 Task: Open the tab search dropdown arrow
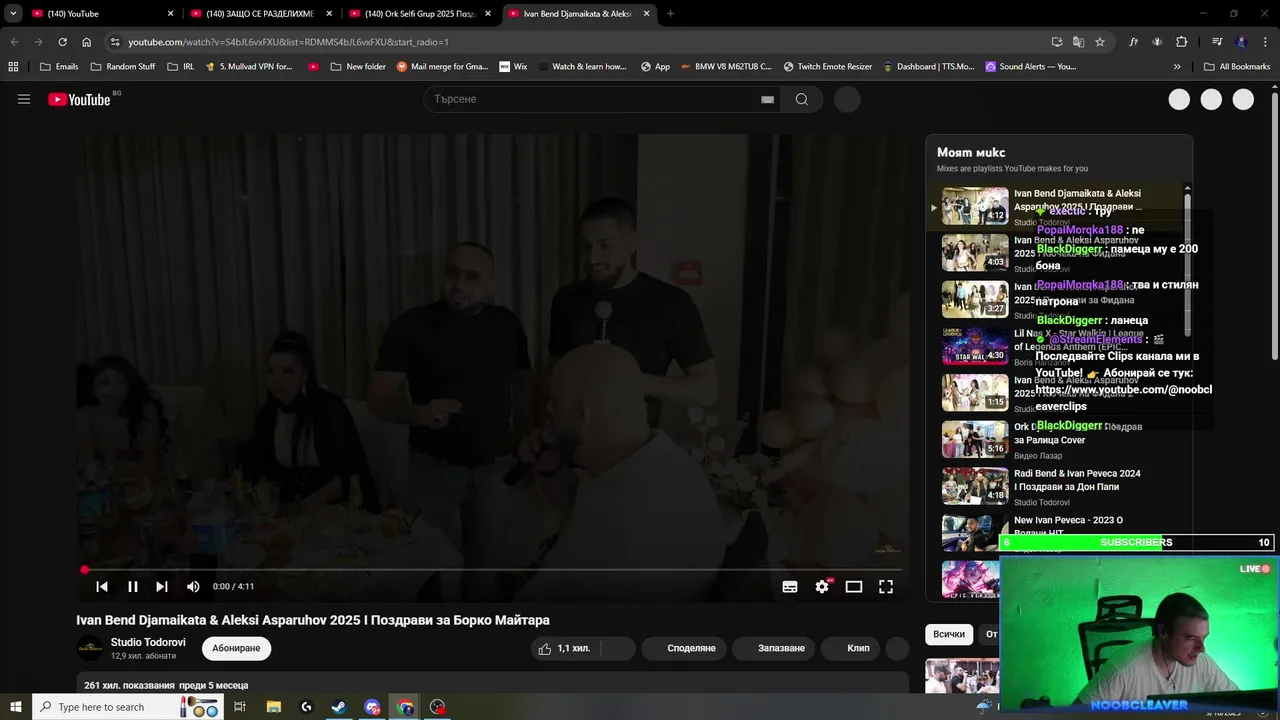tap(13, 14)
